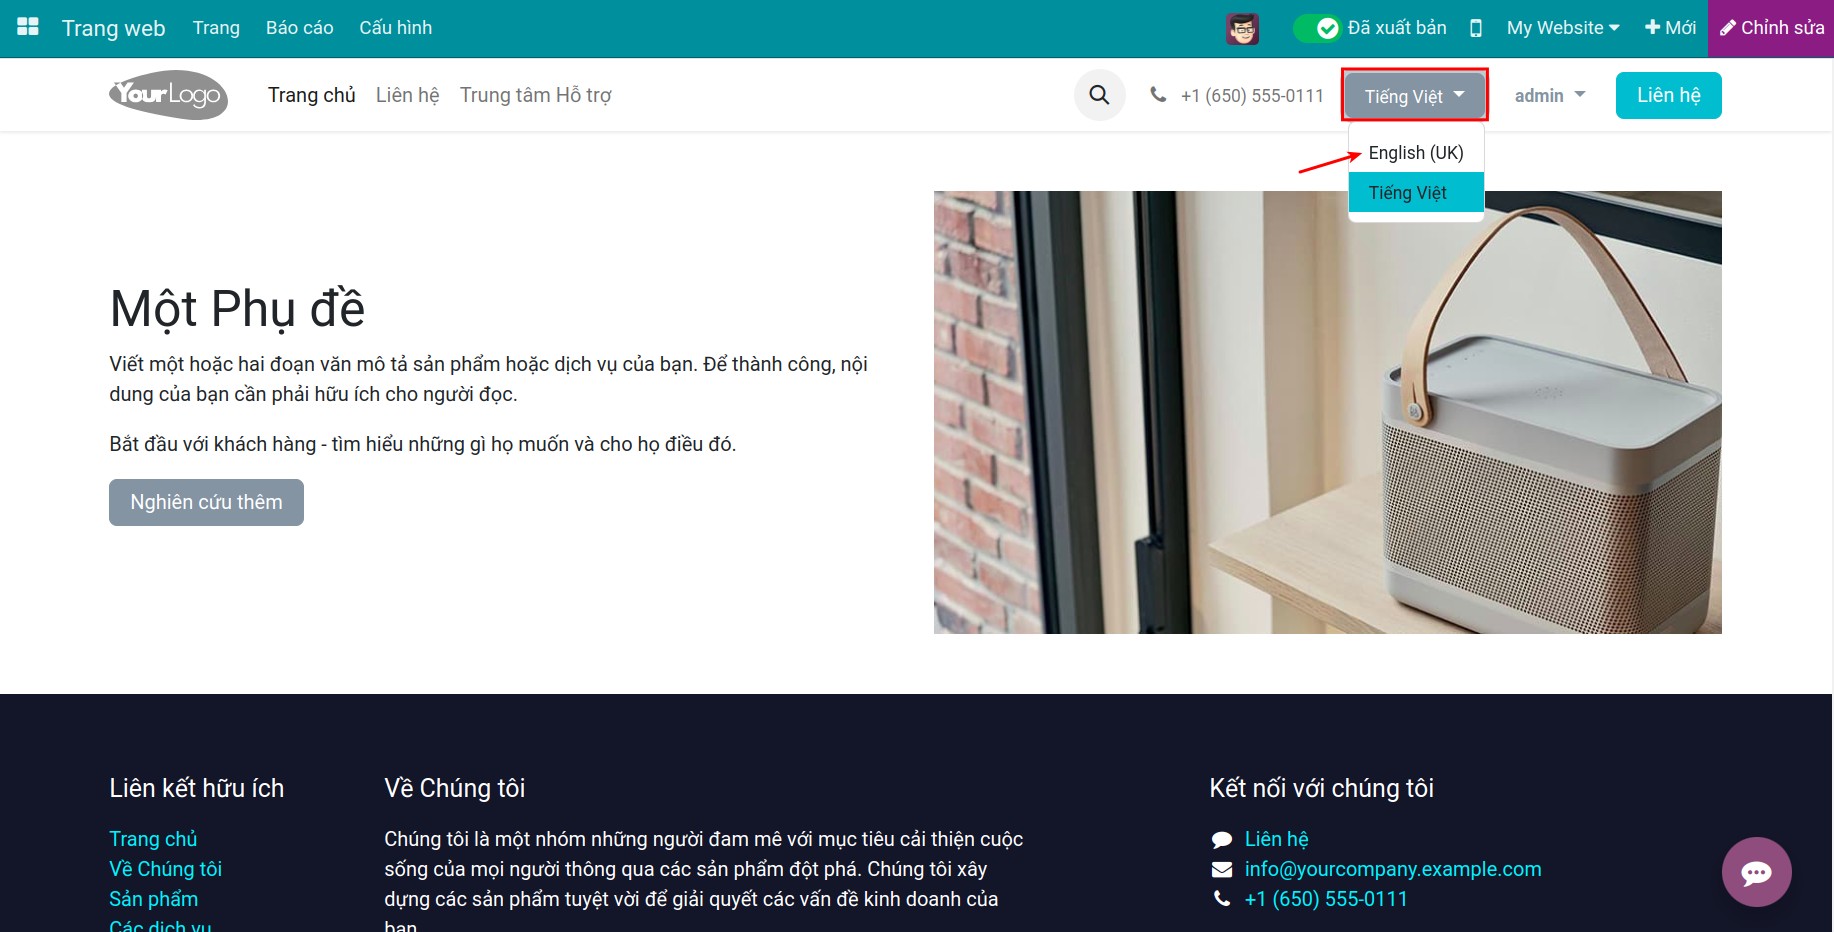Select Tiếng Việt option in language list
This screenshot has width=1834, height=932.
[x=1416, y=193]
